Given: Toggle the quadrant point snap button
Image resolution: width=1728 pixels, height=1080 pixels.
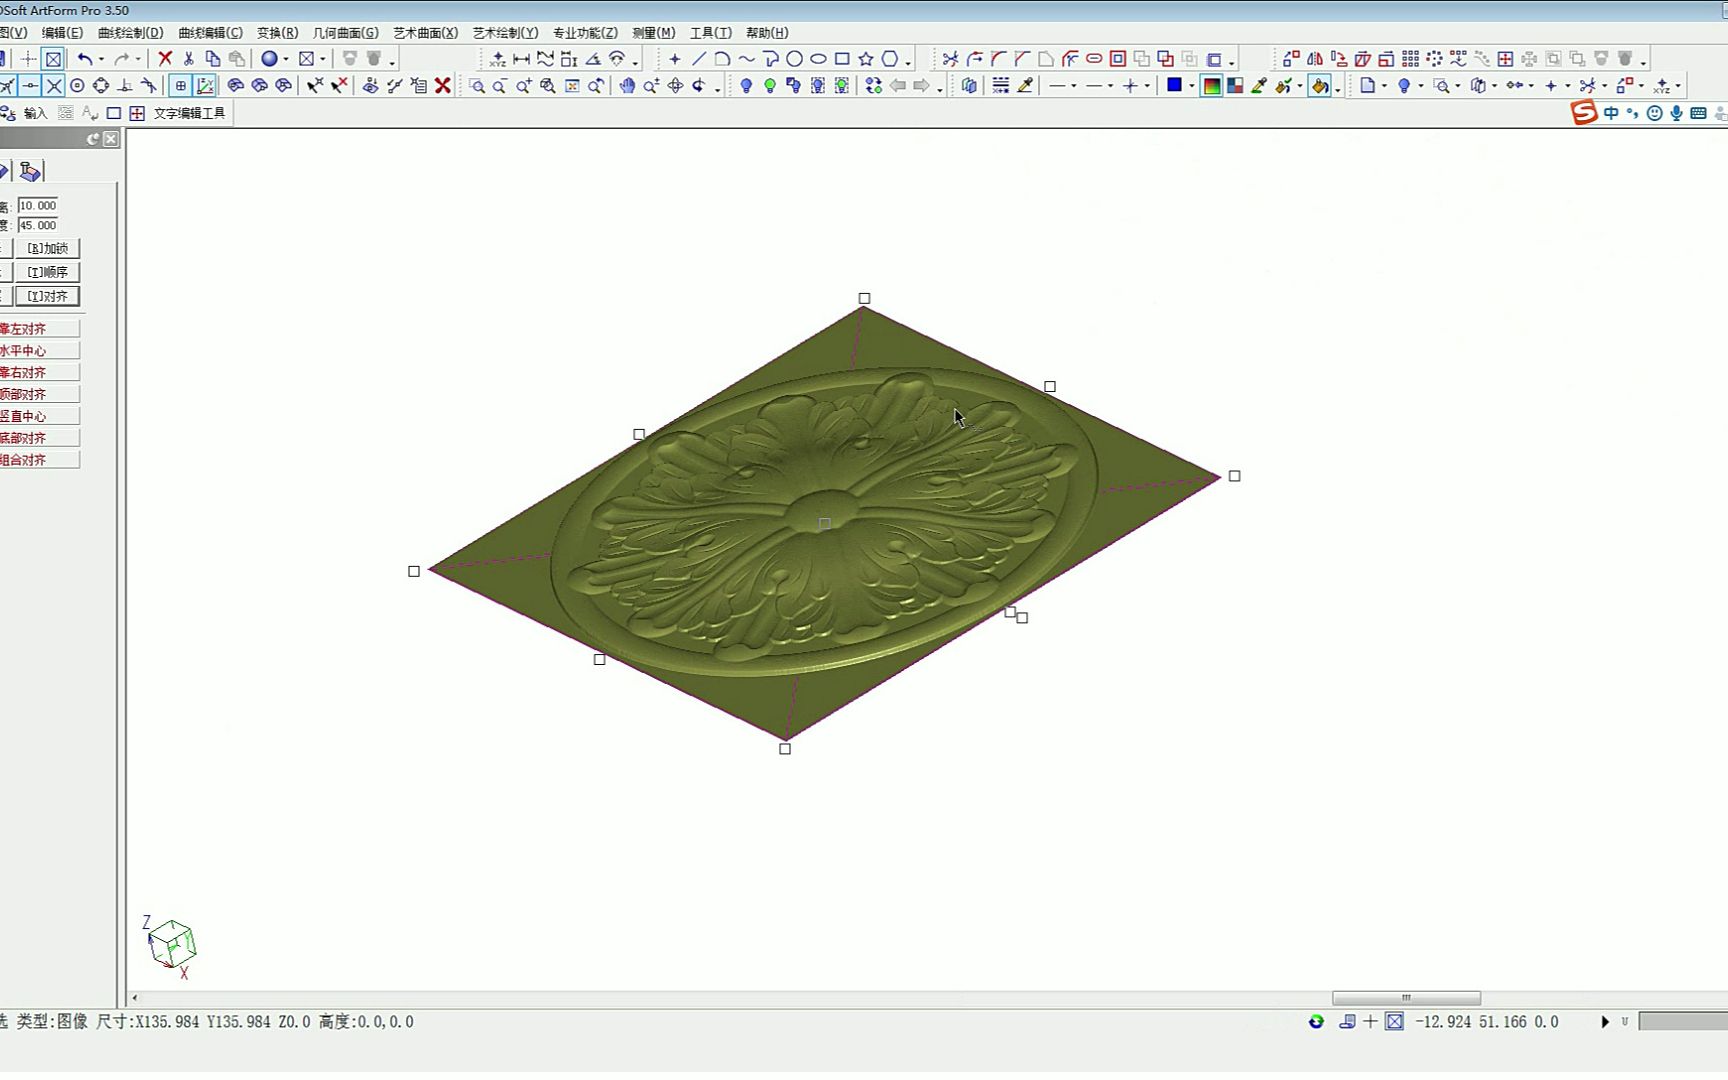Looking at the screenshot, I should point(101,86).
